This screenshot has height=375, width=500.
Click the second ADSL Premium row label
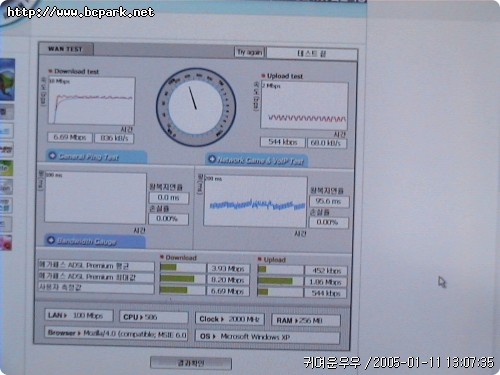click(x=96, y=277)
